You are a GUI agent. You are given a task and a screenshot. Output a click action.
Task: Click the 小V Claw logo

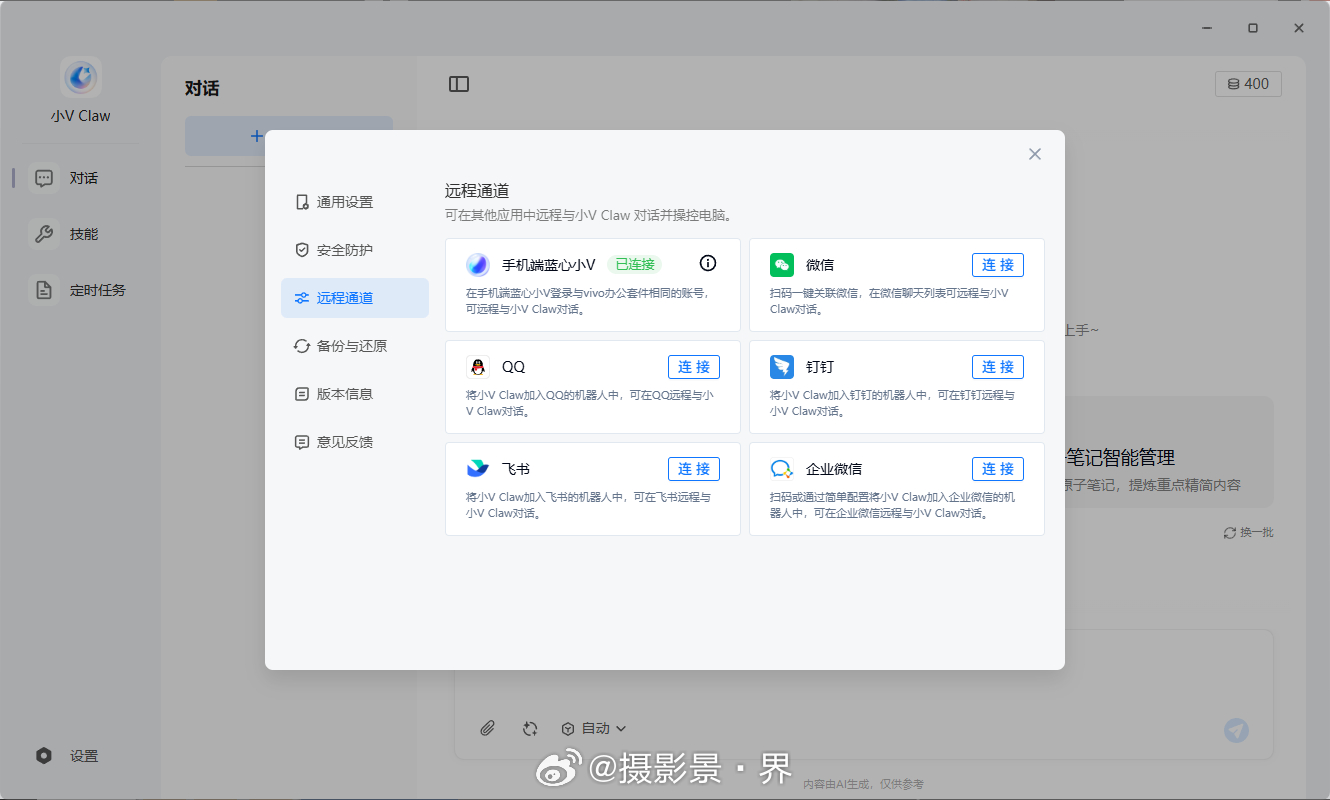pyautogui.click(x=81, y=77)
